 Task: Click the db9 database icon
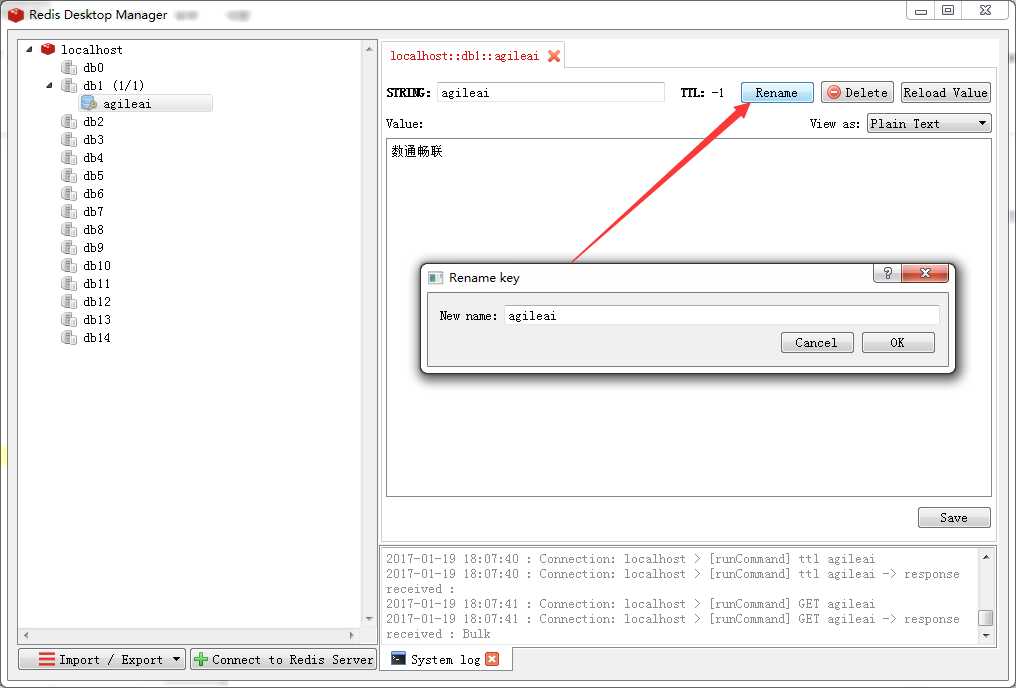69,247
